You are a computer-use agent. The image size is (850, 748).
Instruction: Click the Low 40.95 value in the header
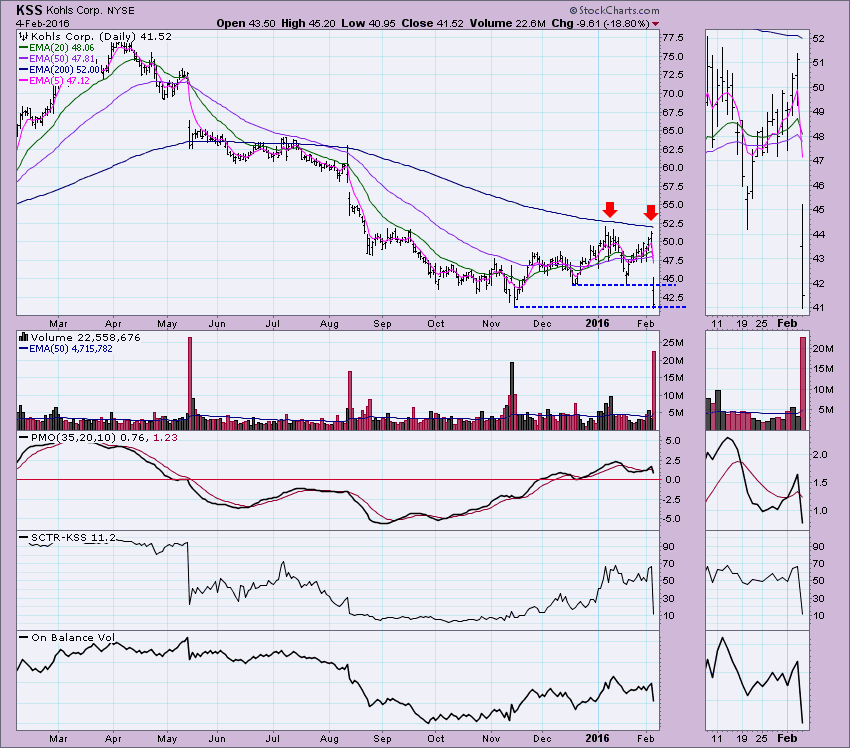click(368, 23)
